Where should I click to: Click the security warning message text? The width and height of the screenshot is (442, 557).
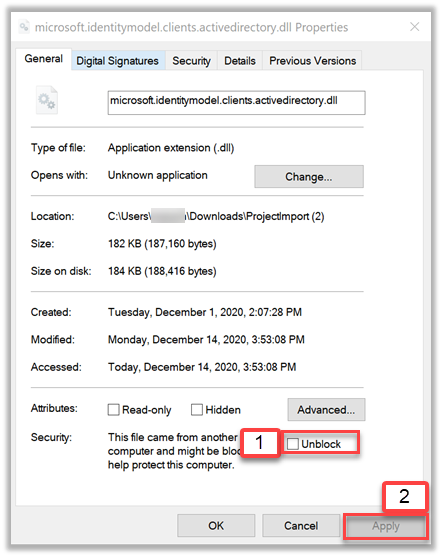pos(174,451)
